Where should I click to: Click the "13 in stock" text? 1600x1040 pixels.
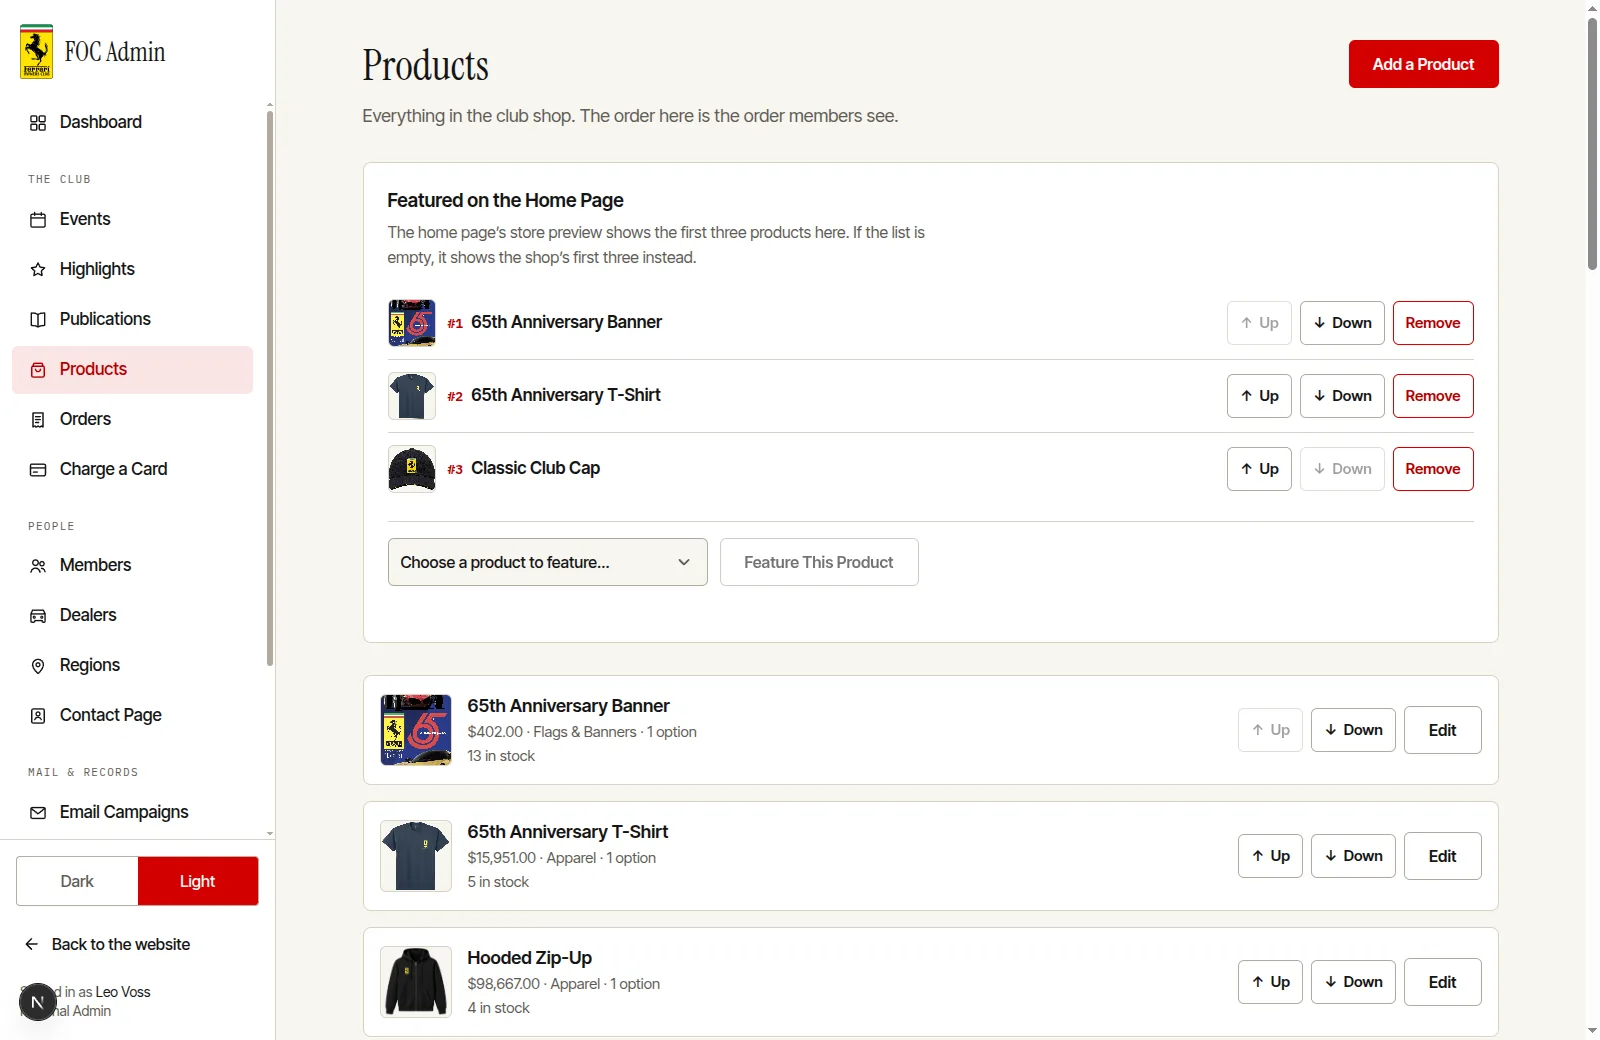[501, 756]
